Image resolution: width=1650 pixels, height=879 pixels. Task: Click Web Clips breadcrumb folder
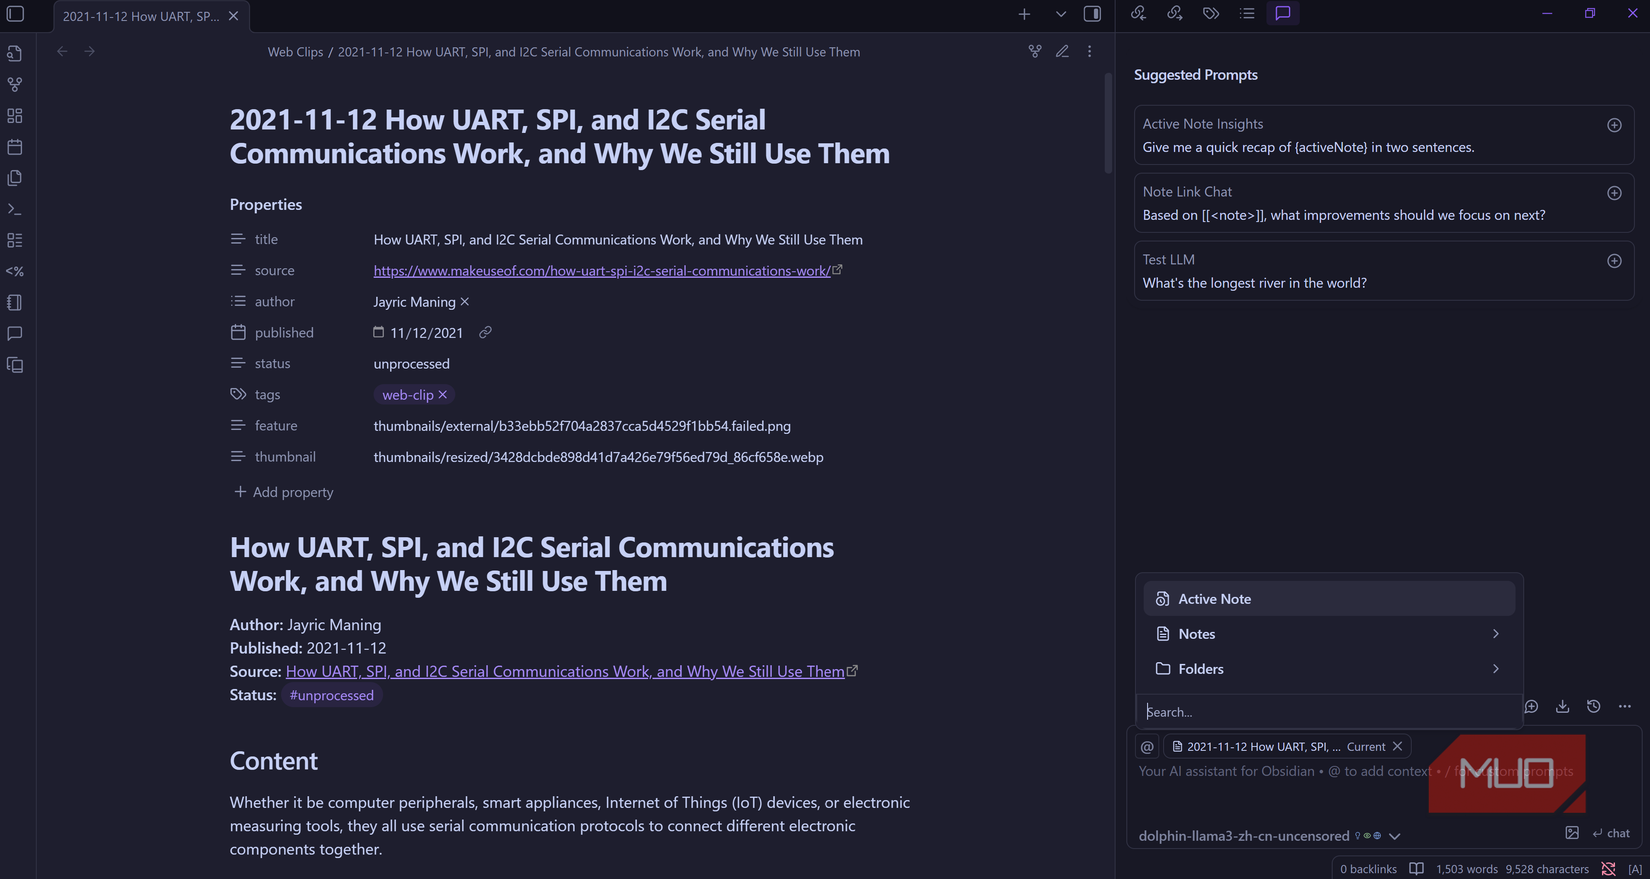click(295, 52)
